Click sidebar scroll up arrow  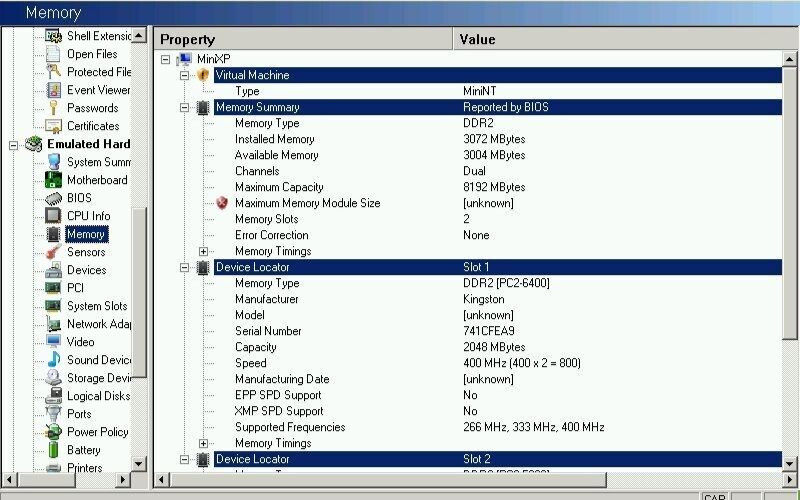(x=139, y=35)
